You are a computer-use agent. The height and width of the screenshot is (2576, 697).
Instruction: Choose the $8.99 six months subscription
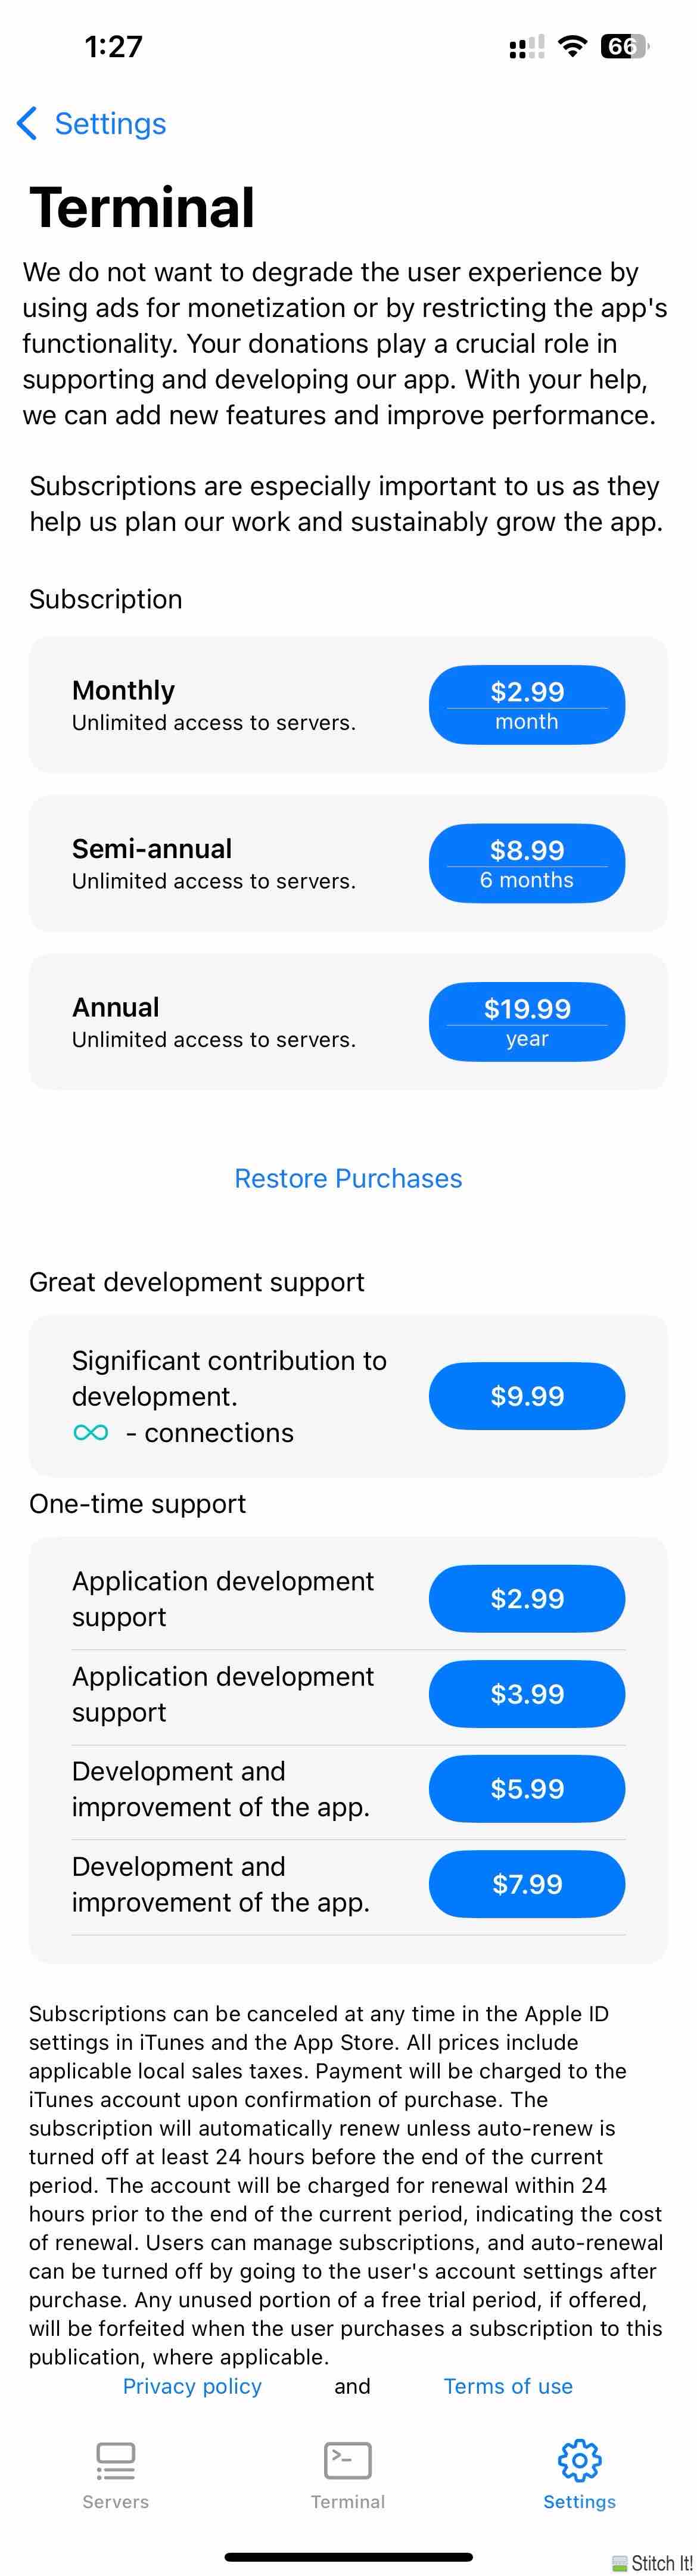pyautogui.click(x=527, y=863)
